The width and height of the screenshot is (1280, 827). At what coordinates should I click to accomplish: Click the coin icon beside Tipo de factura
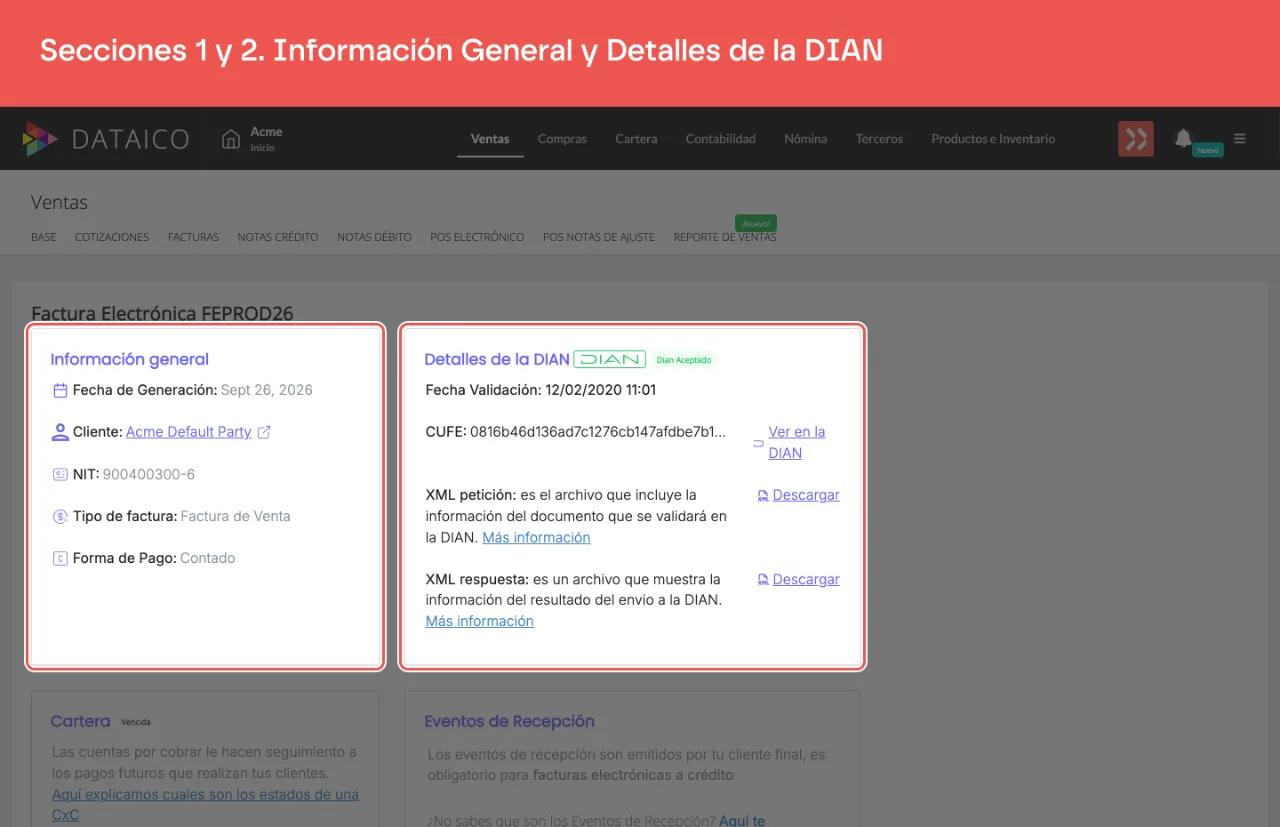tap(60, 516)
